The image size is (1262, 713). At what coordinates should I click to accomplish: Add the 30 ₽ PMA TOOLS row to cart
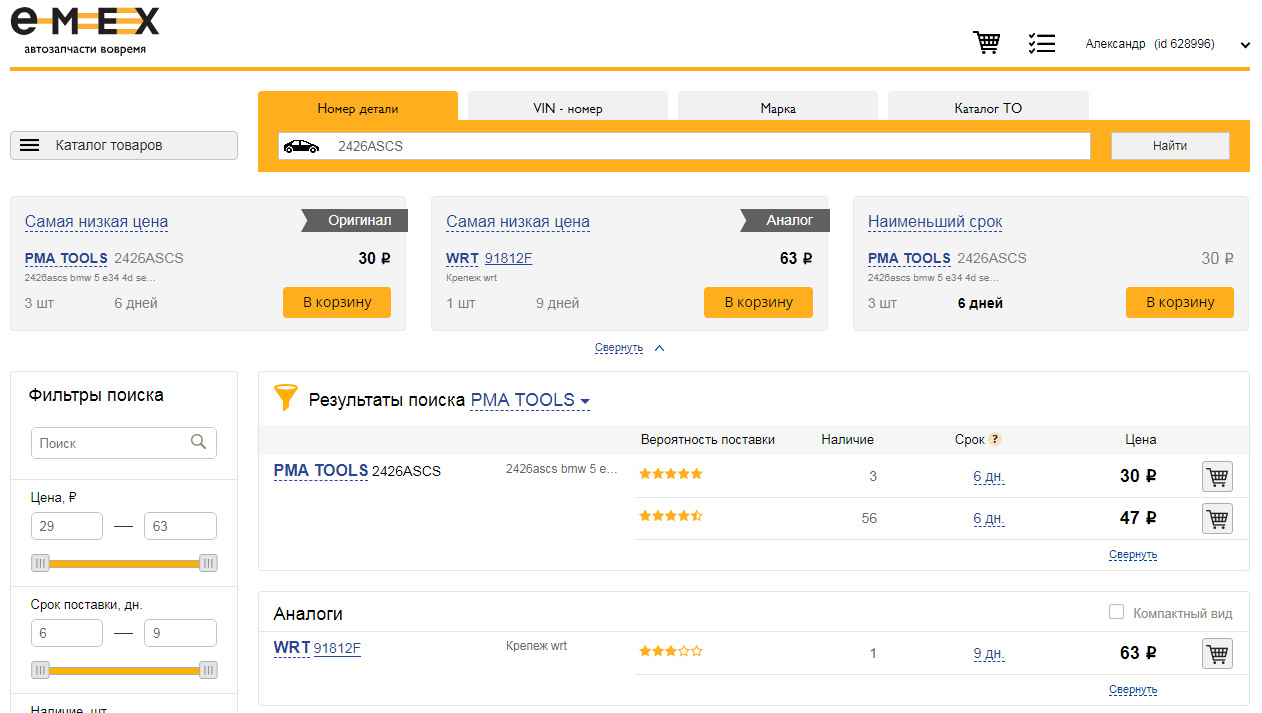[1217, 477]
